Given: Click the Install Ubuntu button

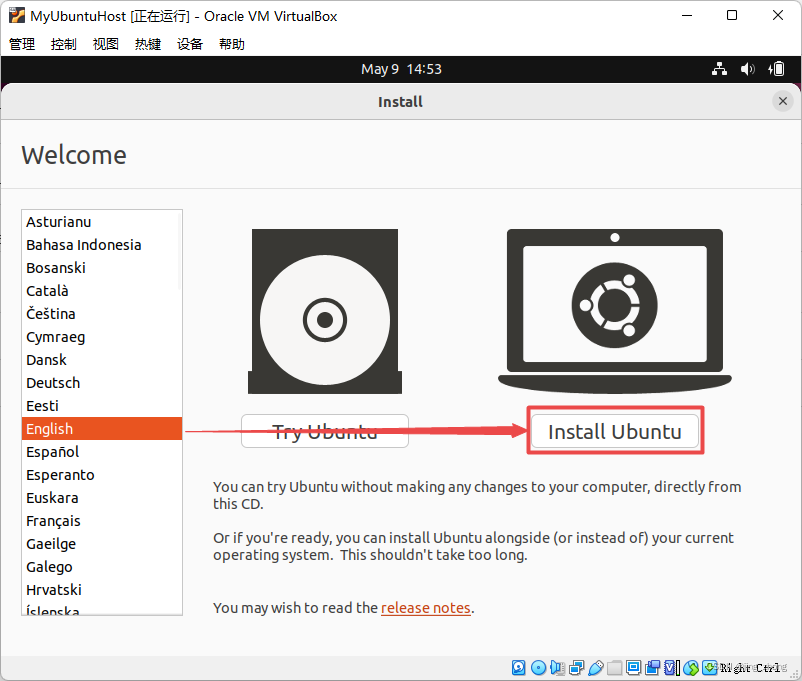Looking at the screenshot, I should (615, 431).
